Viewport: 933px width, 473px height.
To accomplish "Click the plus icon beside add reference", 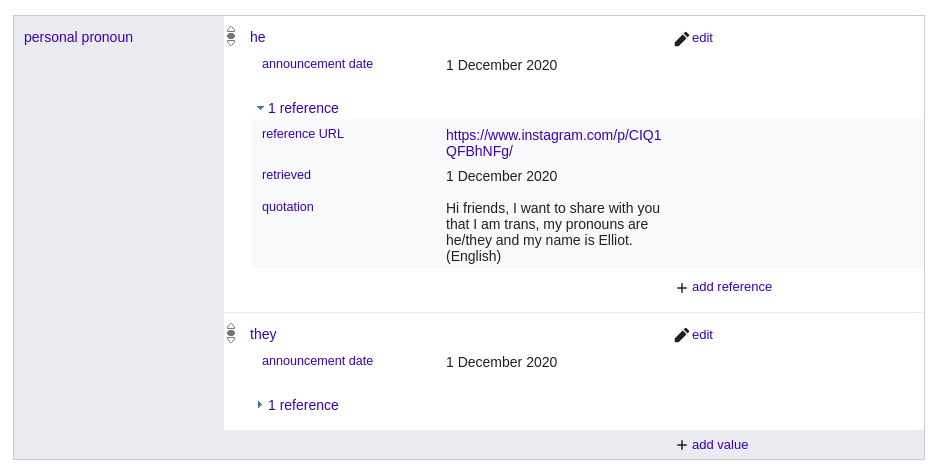I will (x=682, y=288).
